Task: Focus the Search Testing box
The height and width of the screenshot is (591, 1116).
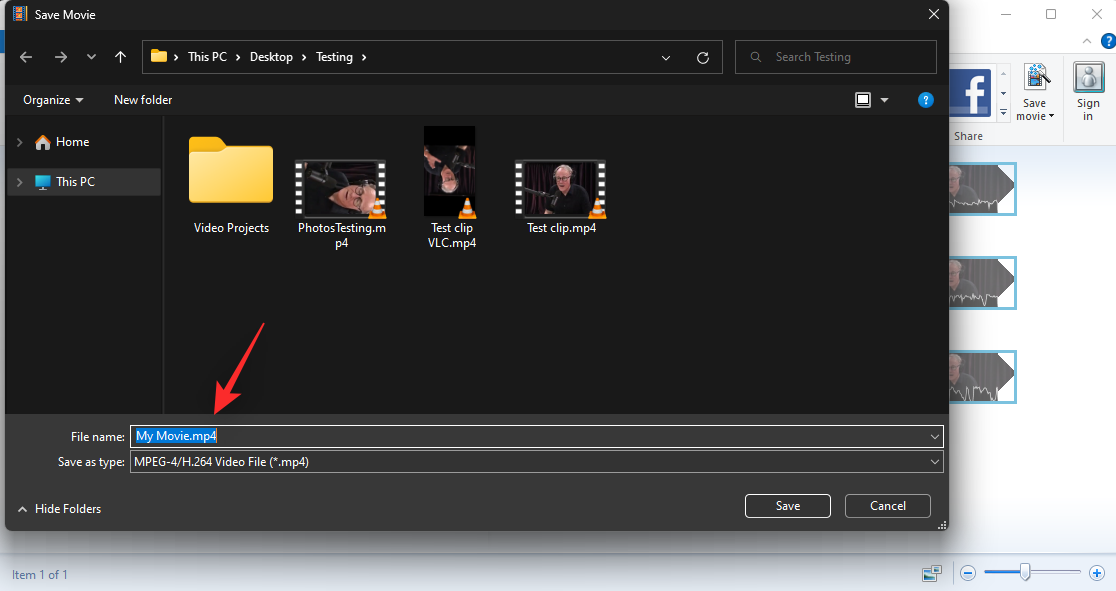Action: 836,57
